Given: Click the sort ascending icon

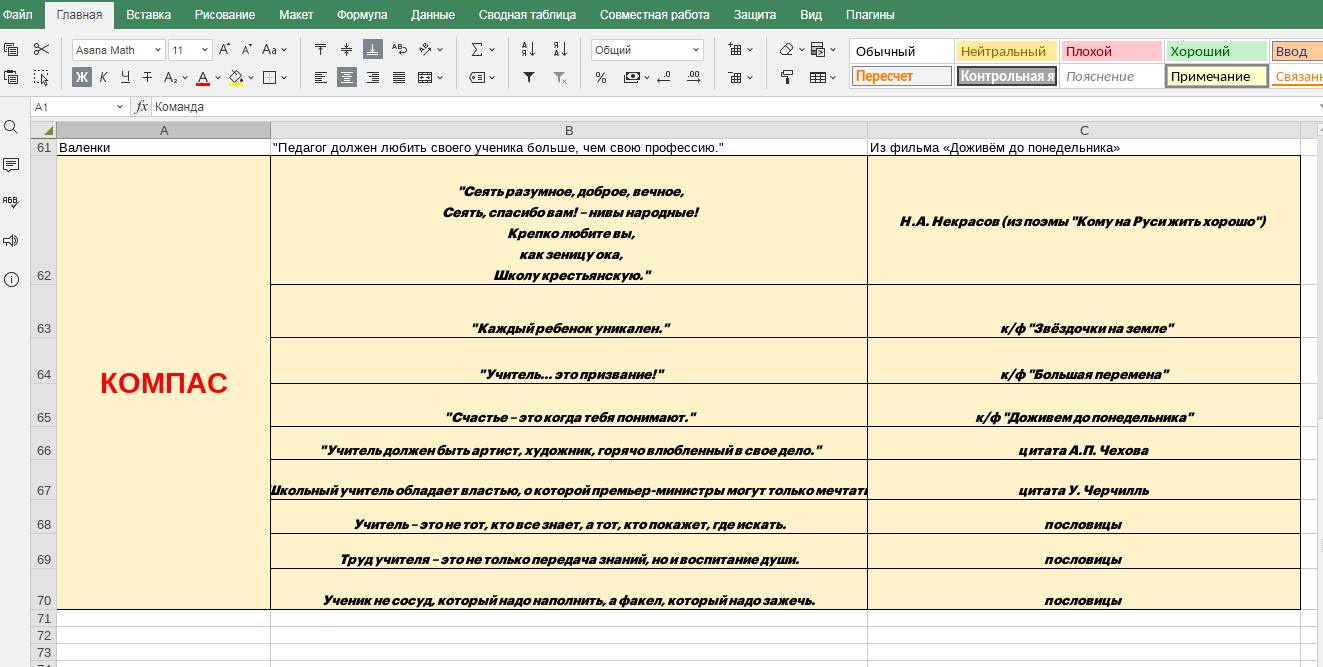Looking at the screenshot, I should click(529, 49).
